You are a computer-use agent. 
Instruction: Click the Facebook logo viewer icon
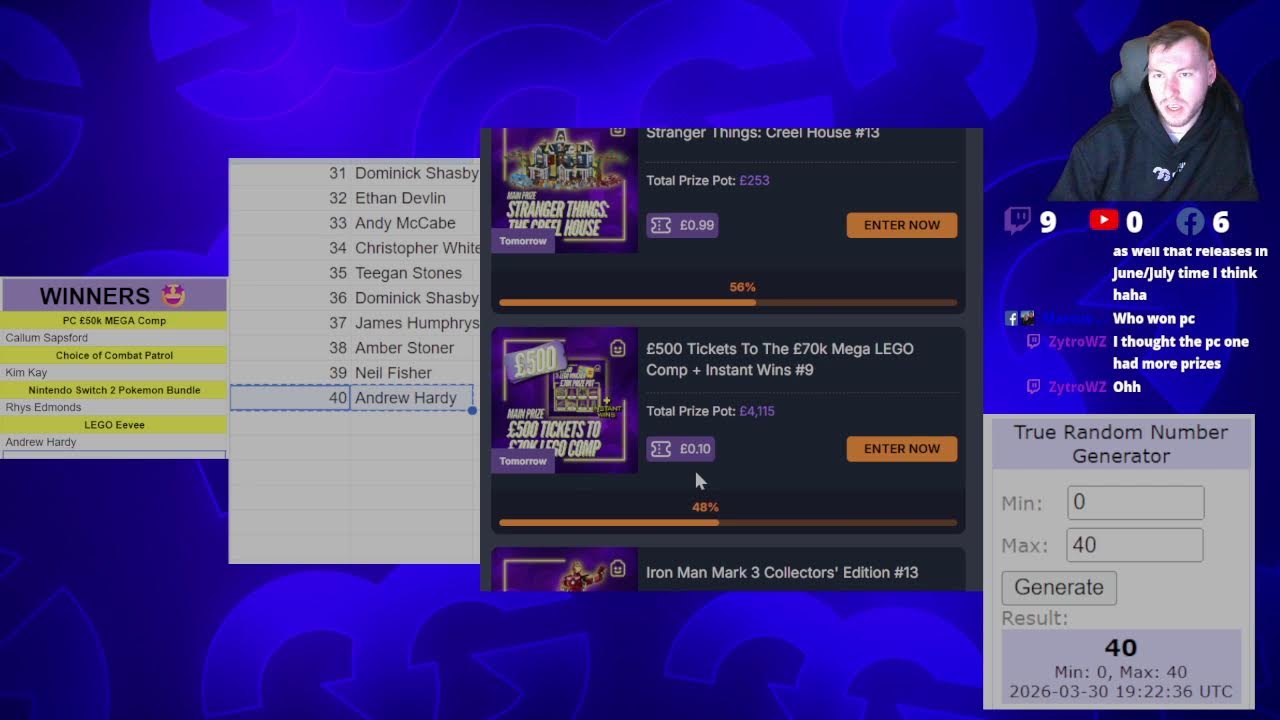[1190, 221]
